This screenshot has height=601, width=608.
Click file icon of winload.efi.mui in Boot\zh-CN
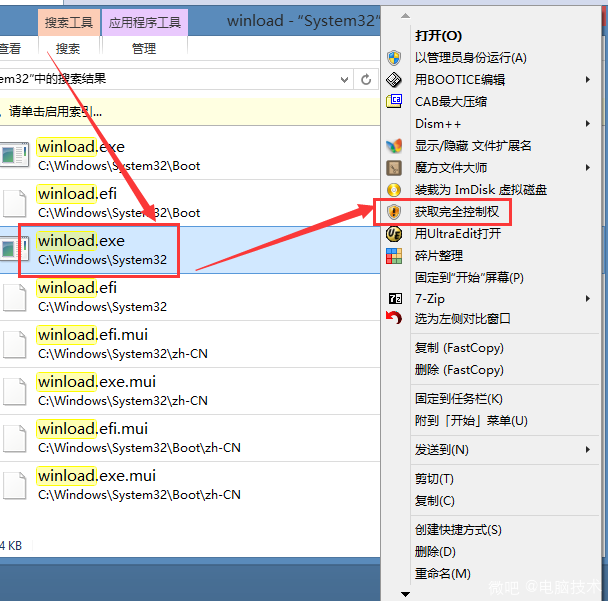tap(15, 438)
